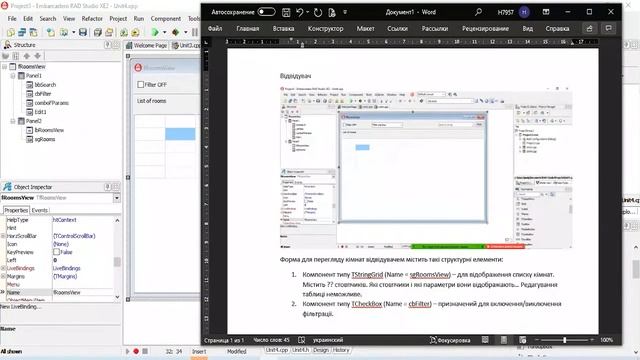
Task: Collapse the Panel1 tree node
Action: (x=13, y=76)
